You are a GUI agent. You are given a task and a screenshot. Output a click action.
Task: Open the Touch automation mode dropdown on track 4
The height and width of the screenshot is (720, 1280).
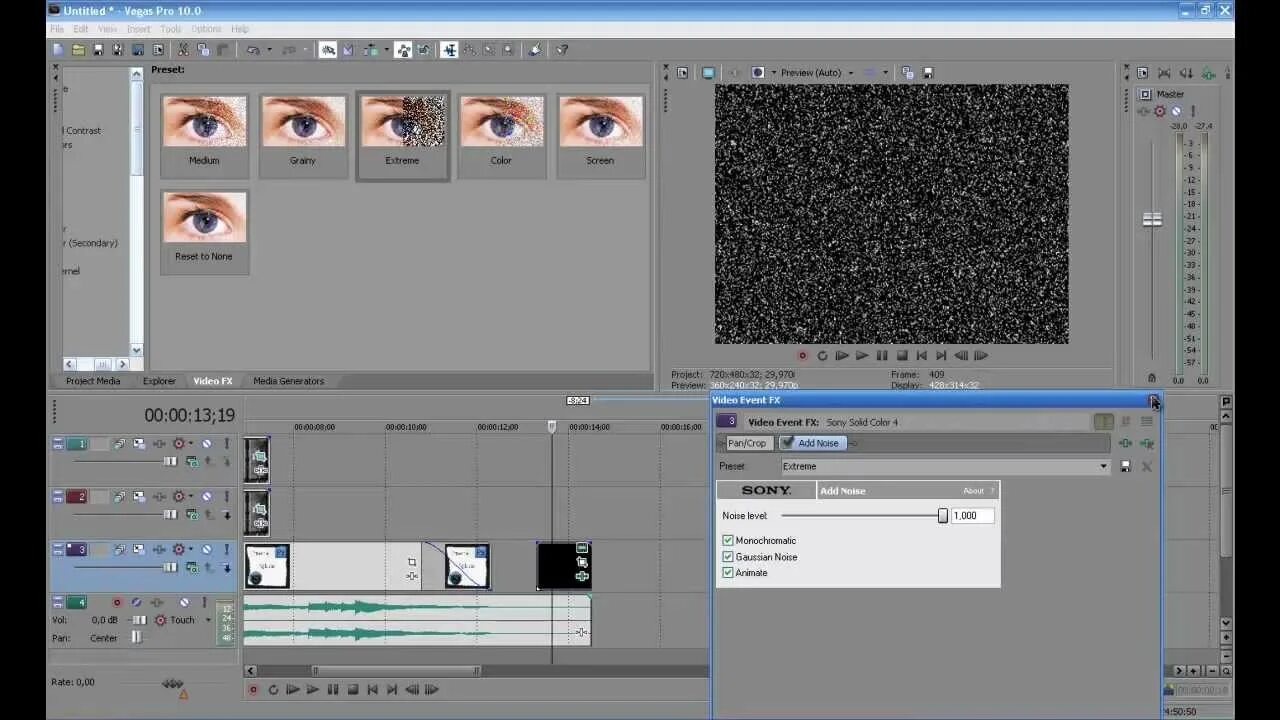pos(208,620)
